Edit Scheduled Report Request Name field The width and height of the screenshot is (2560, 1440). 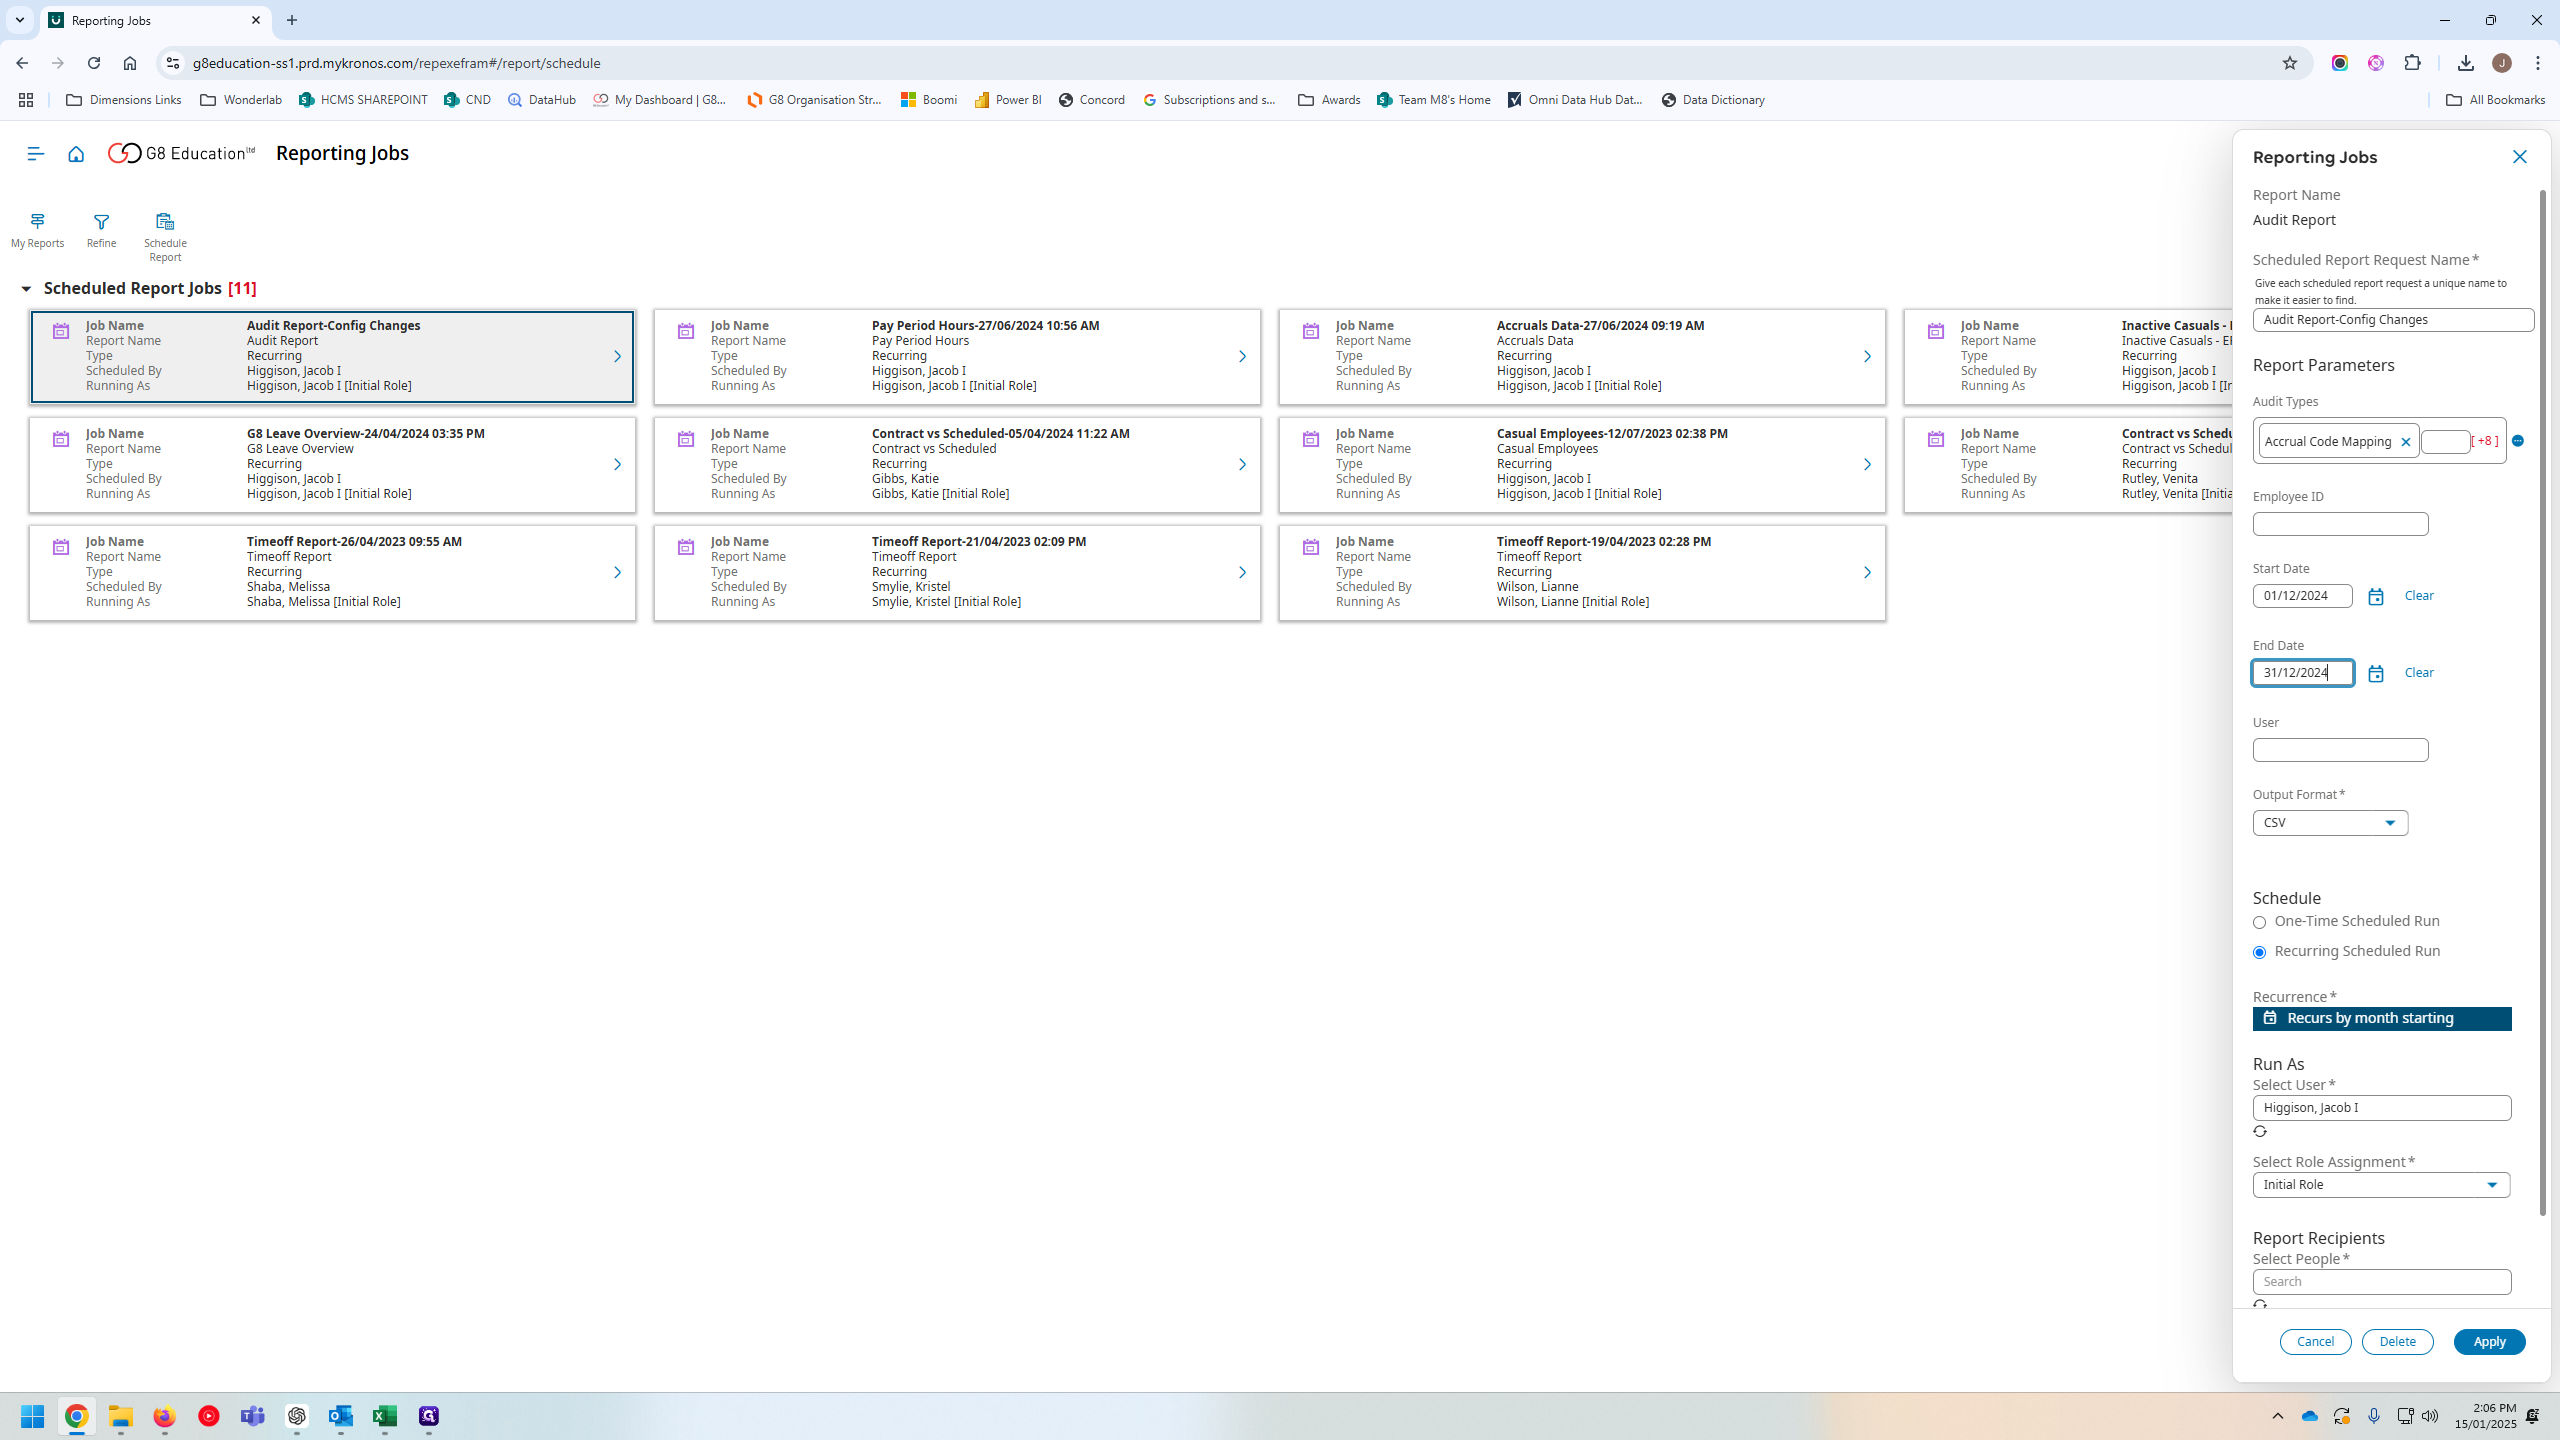[2393, 320]
